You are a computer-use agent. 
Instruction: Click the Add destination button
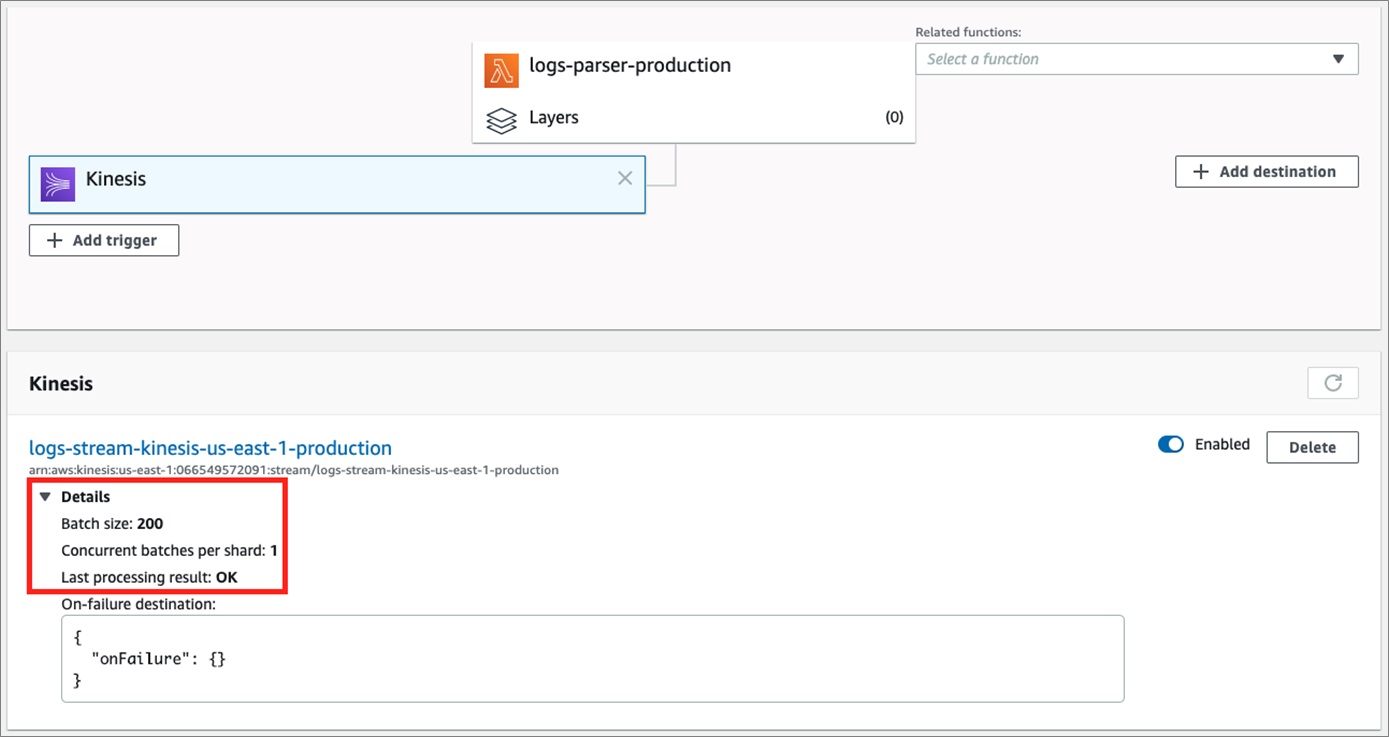point(1267,171)
